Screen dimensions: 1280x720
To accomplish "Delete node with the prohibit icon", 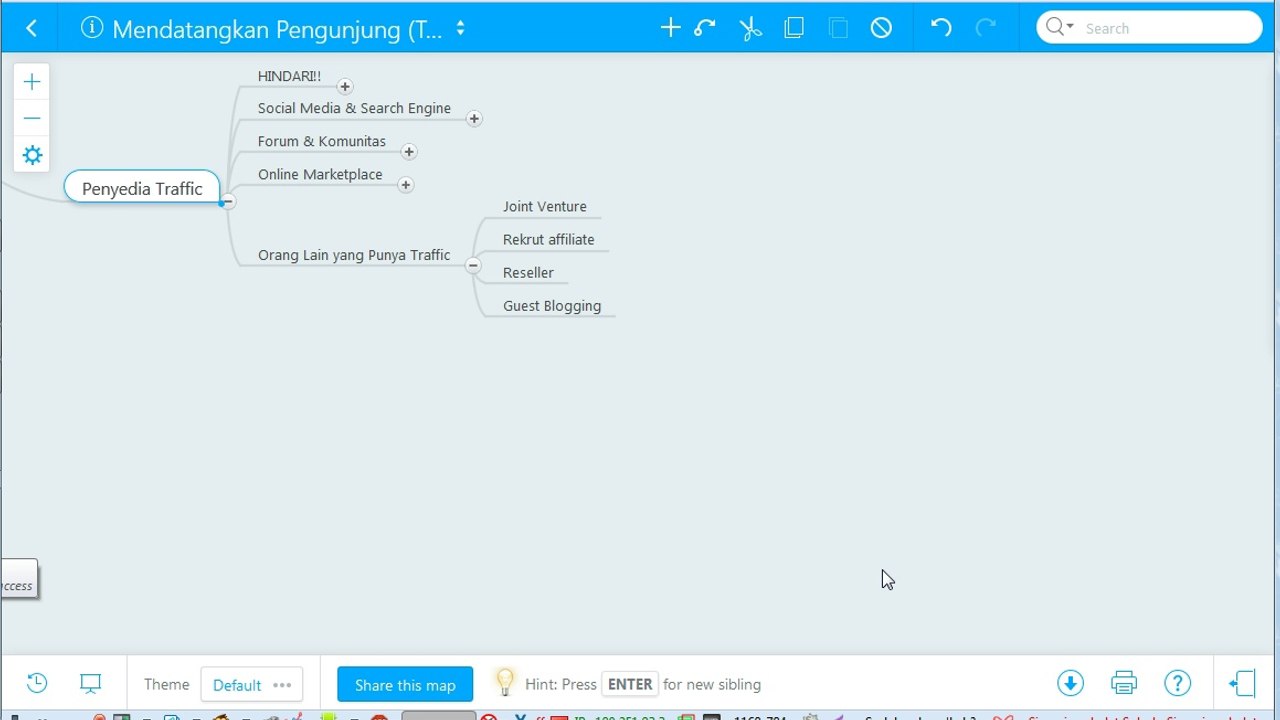I will point(881,28).
